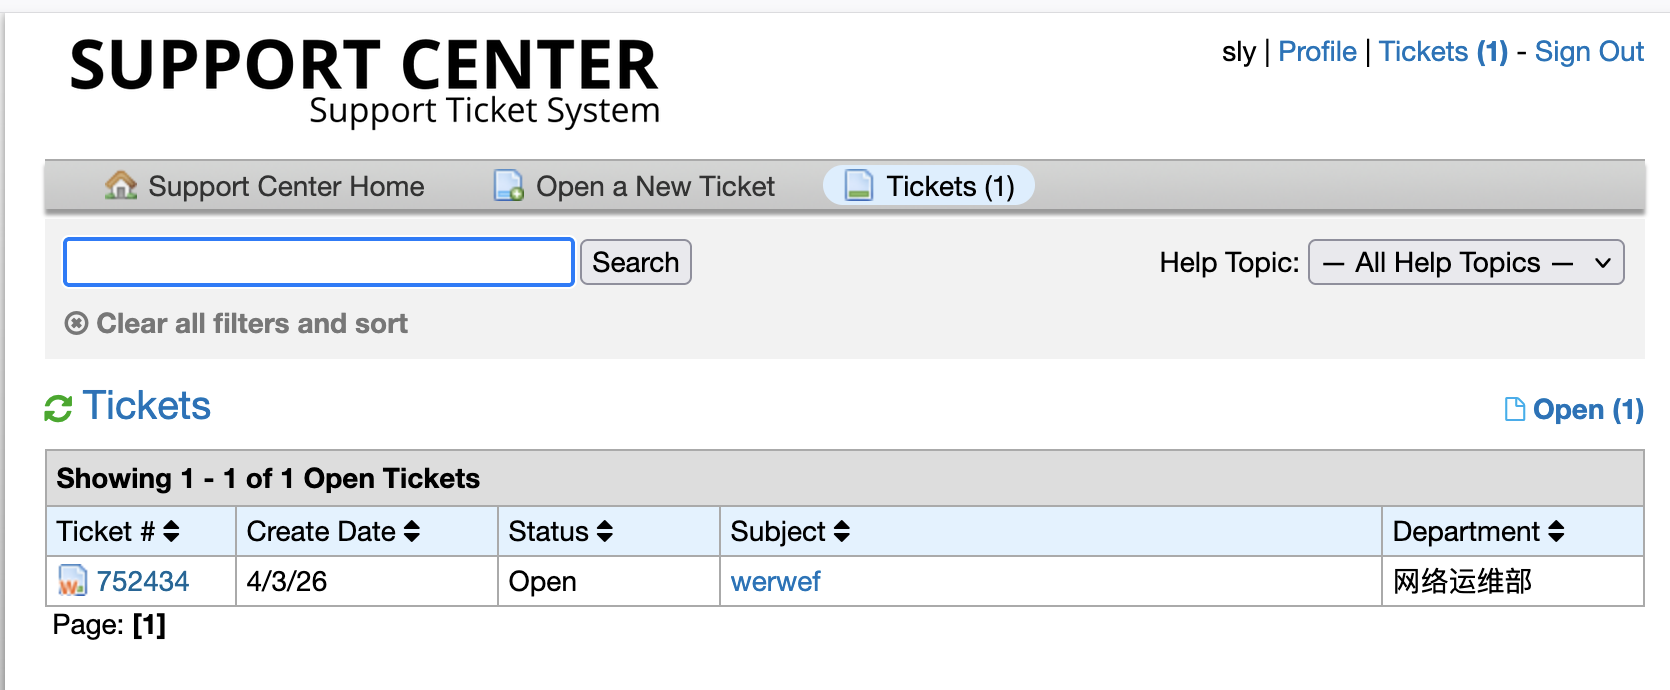
Task: Click the Tickets tab document icon
Action: [x=859, y=186]
